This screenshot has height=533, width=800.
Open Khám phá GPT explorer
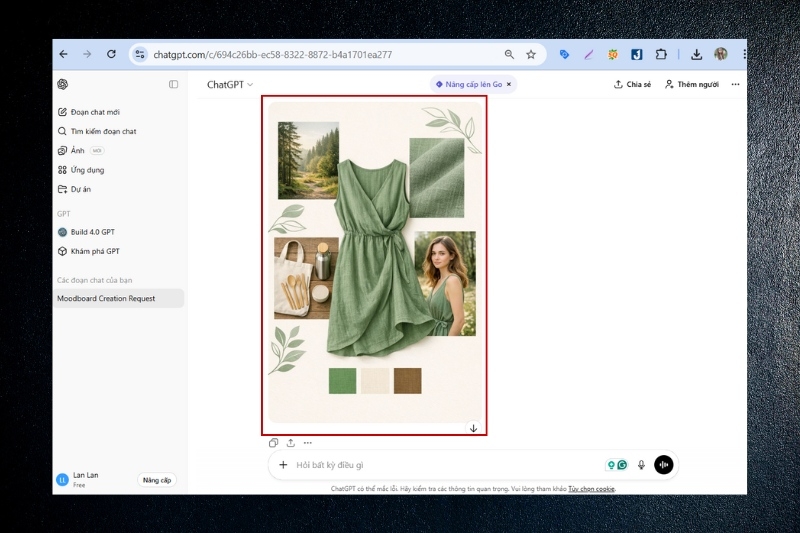point(94,251)
